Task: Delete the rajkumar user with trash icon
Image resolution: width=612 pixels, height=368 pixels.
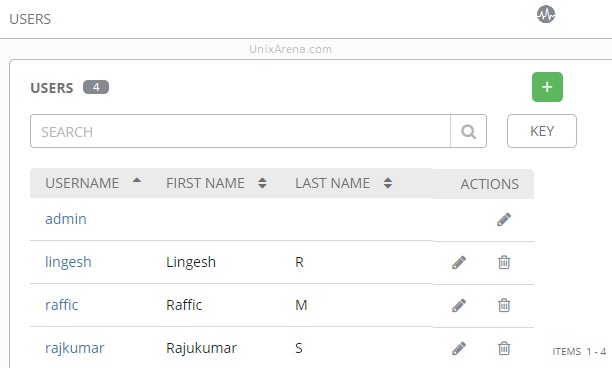Action: 504,348
